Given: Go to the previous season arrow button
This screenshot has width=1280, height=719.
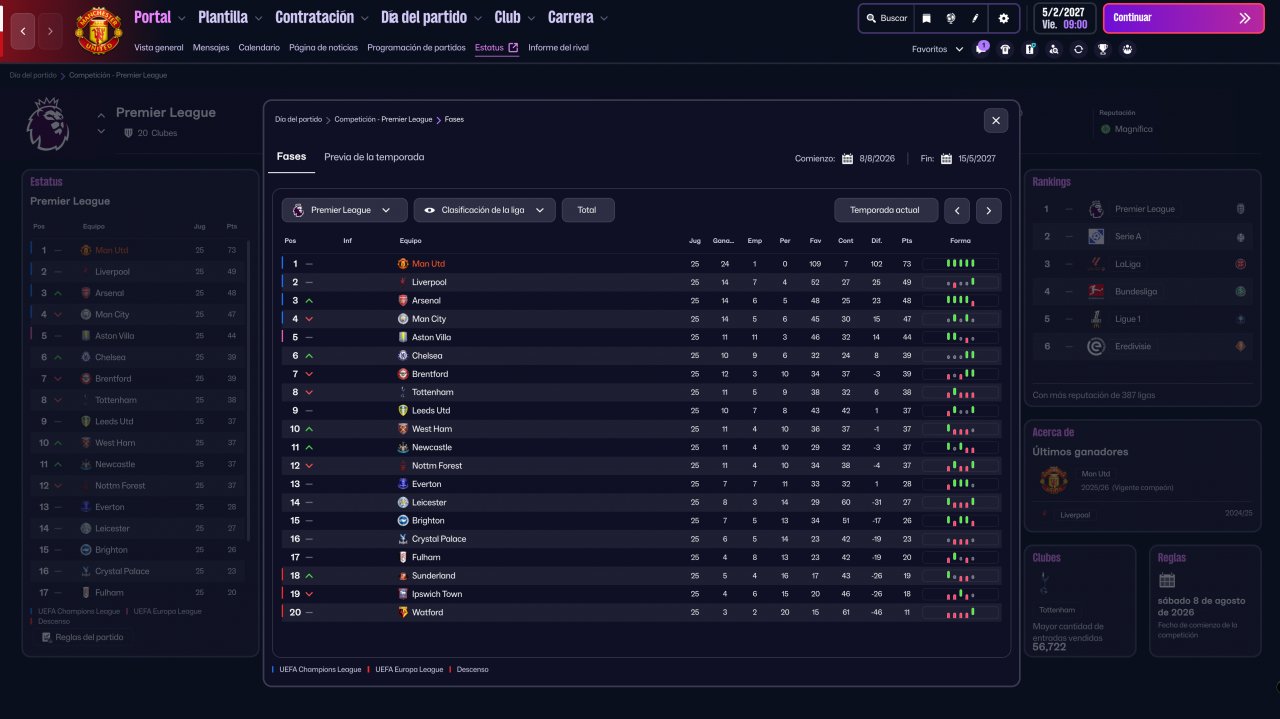Looking at the screenshot, I should coord(958,210).
